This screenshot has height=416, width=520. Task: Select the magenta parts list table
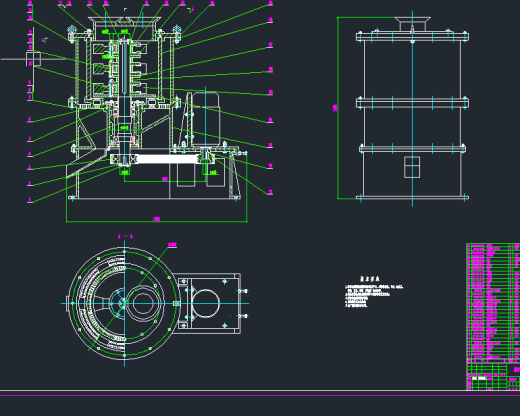pos(493,303)
